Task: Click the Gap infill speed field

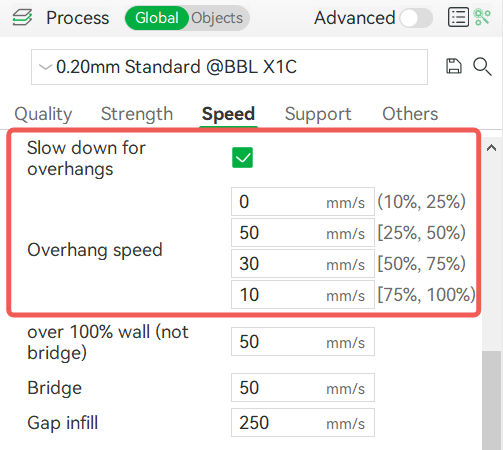Action: click(303, 423)
